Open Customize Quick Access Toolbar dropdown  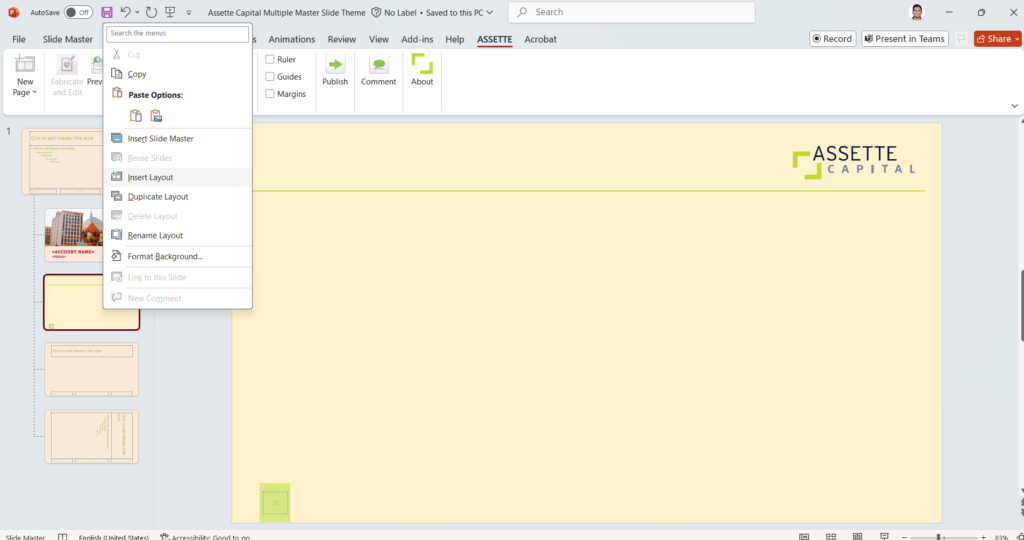click(189, 12)
